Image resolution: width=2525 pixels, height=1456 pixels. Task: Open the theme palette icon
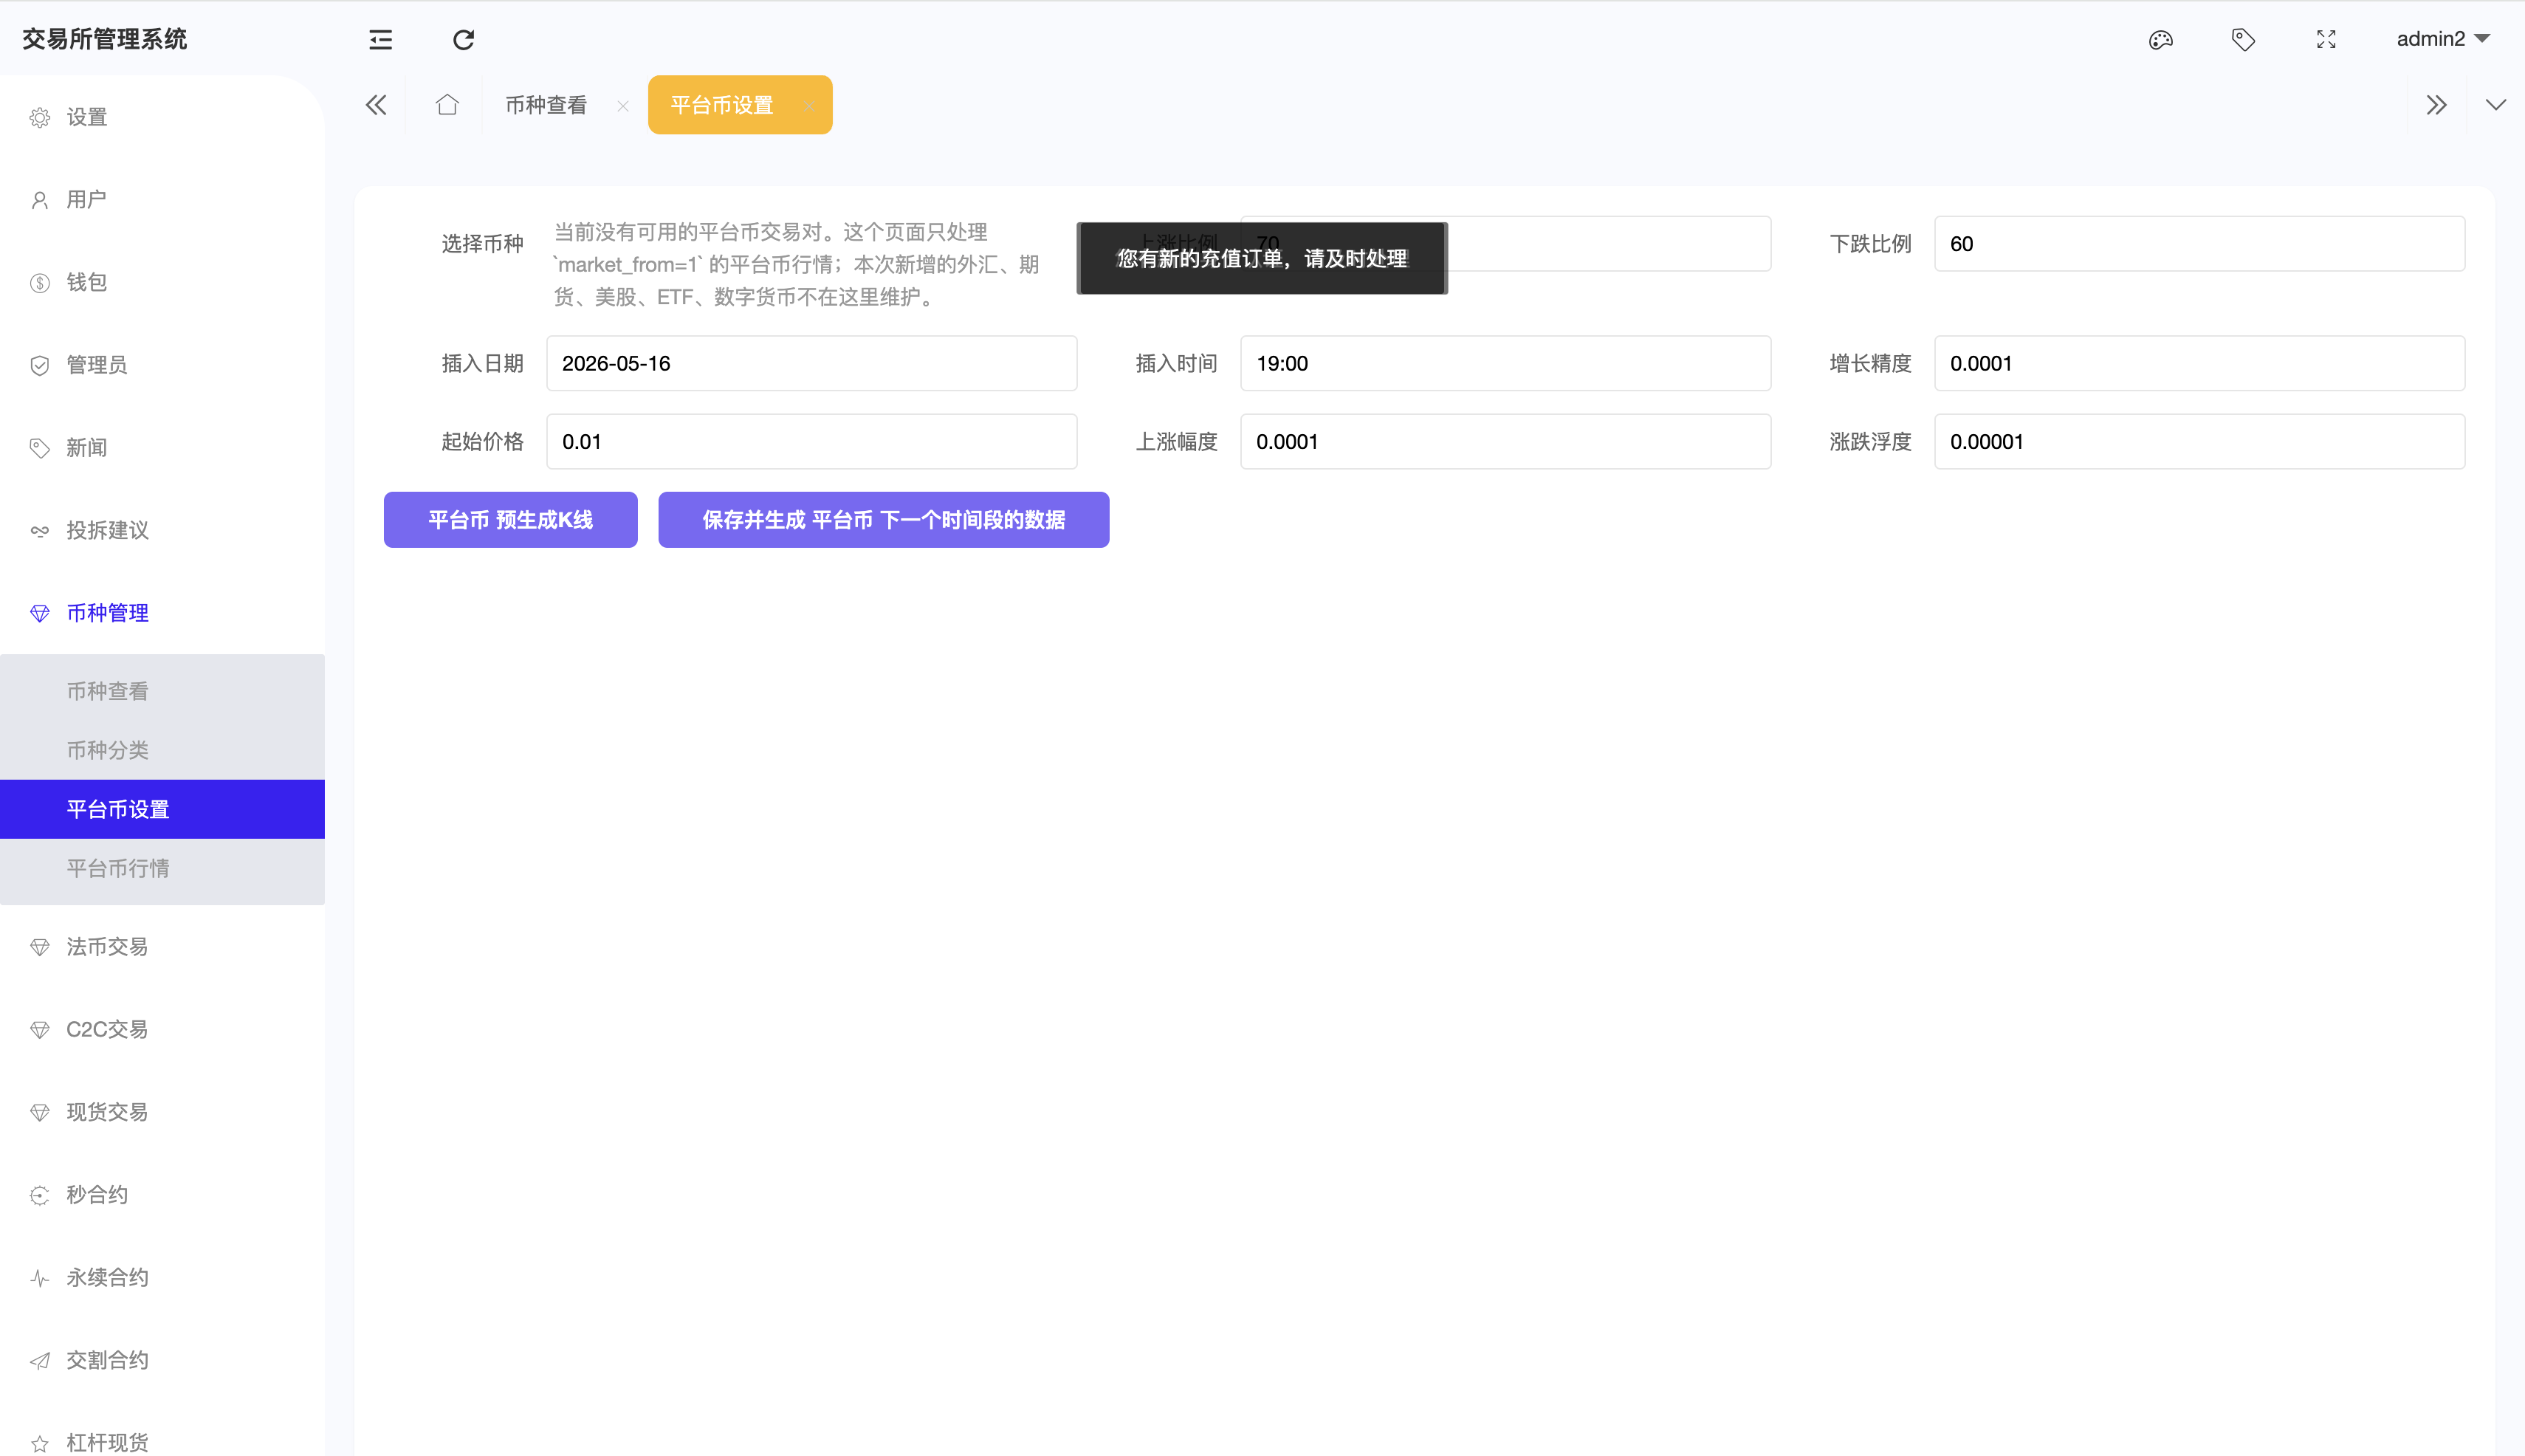pyautogui.click(x=2160, y=40)
